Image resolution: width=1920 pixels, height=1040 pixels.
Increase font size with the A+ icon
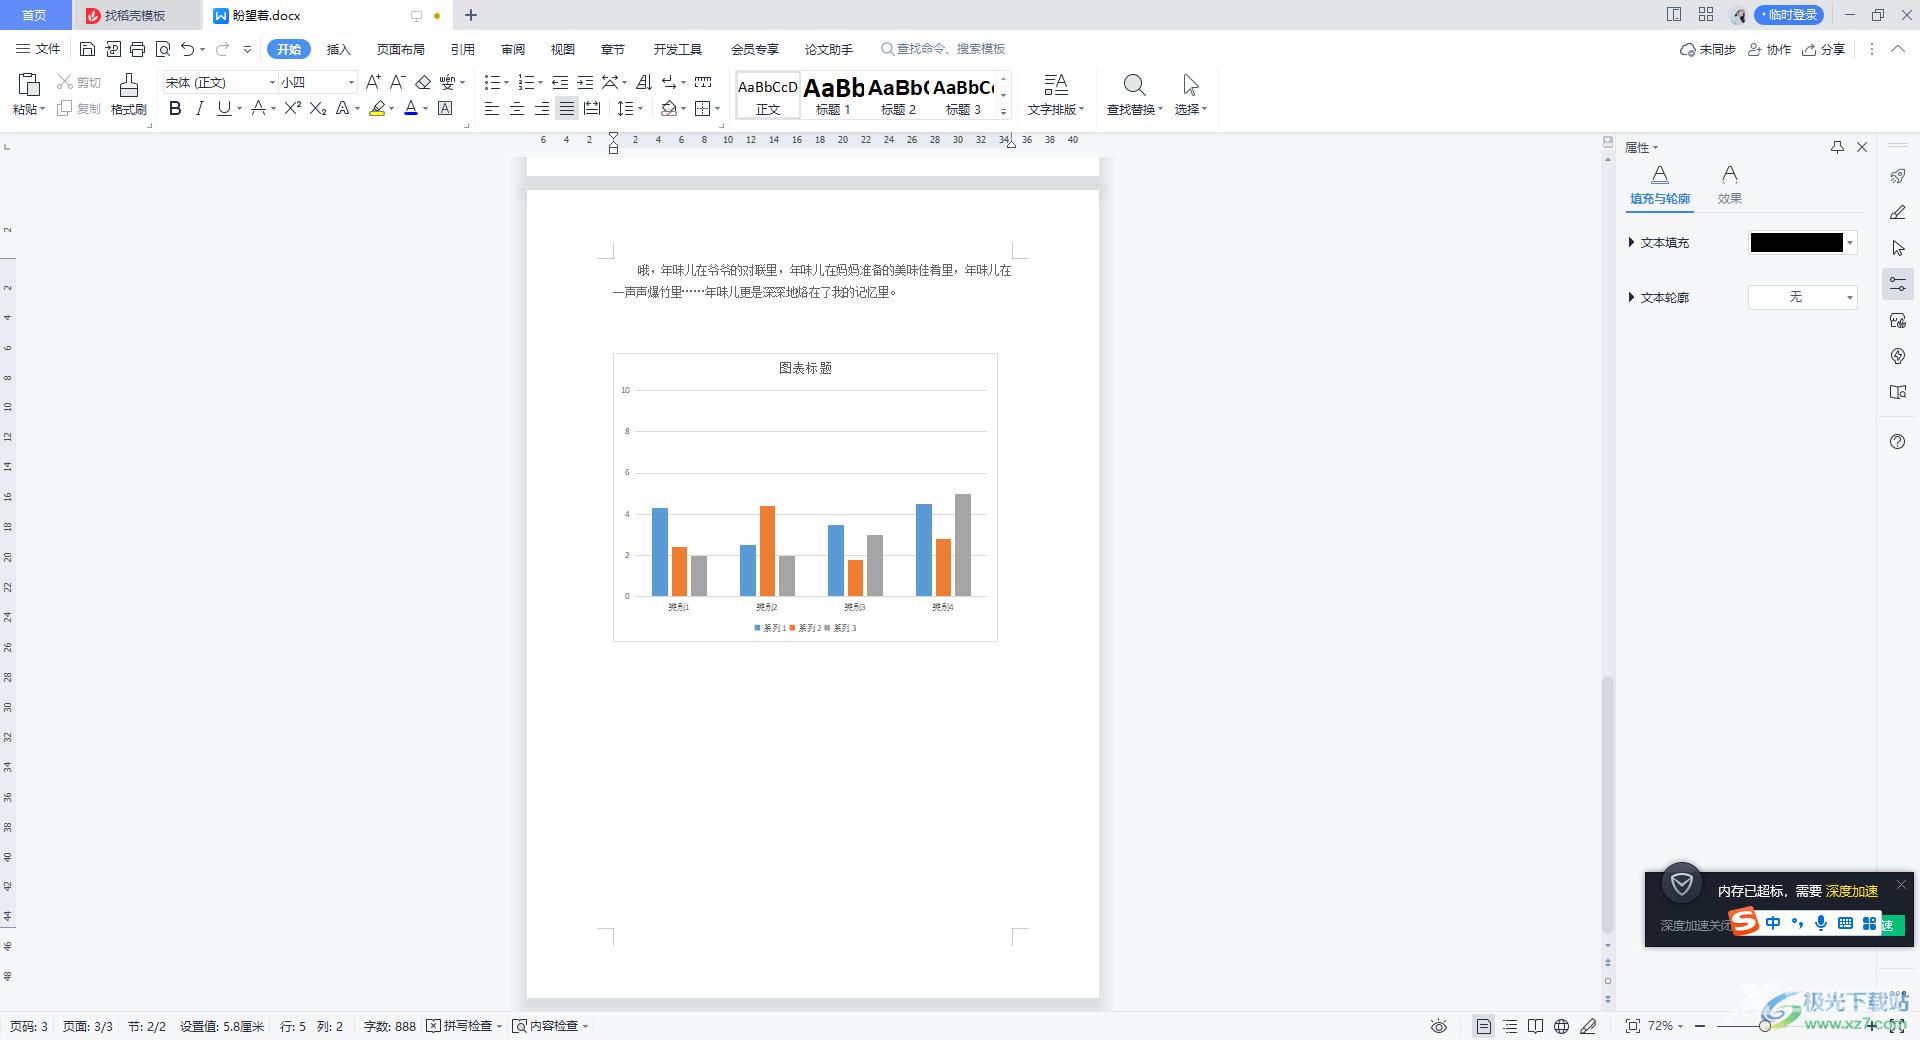(373, 82)
